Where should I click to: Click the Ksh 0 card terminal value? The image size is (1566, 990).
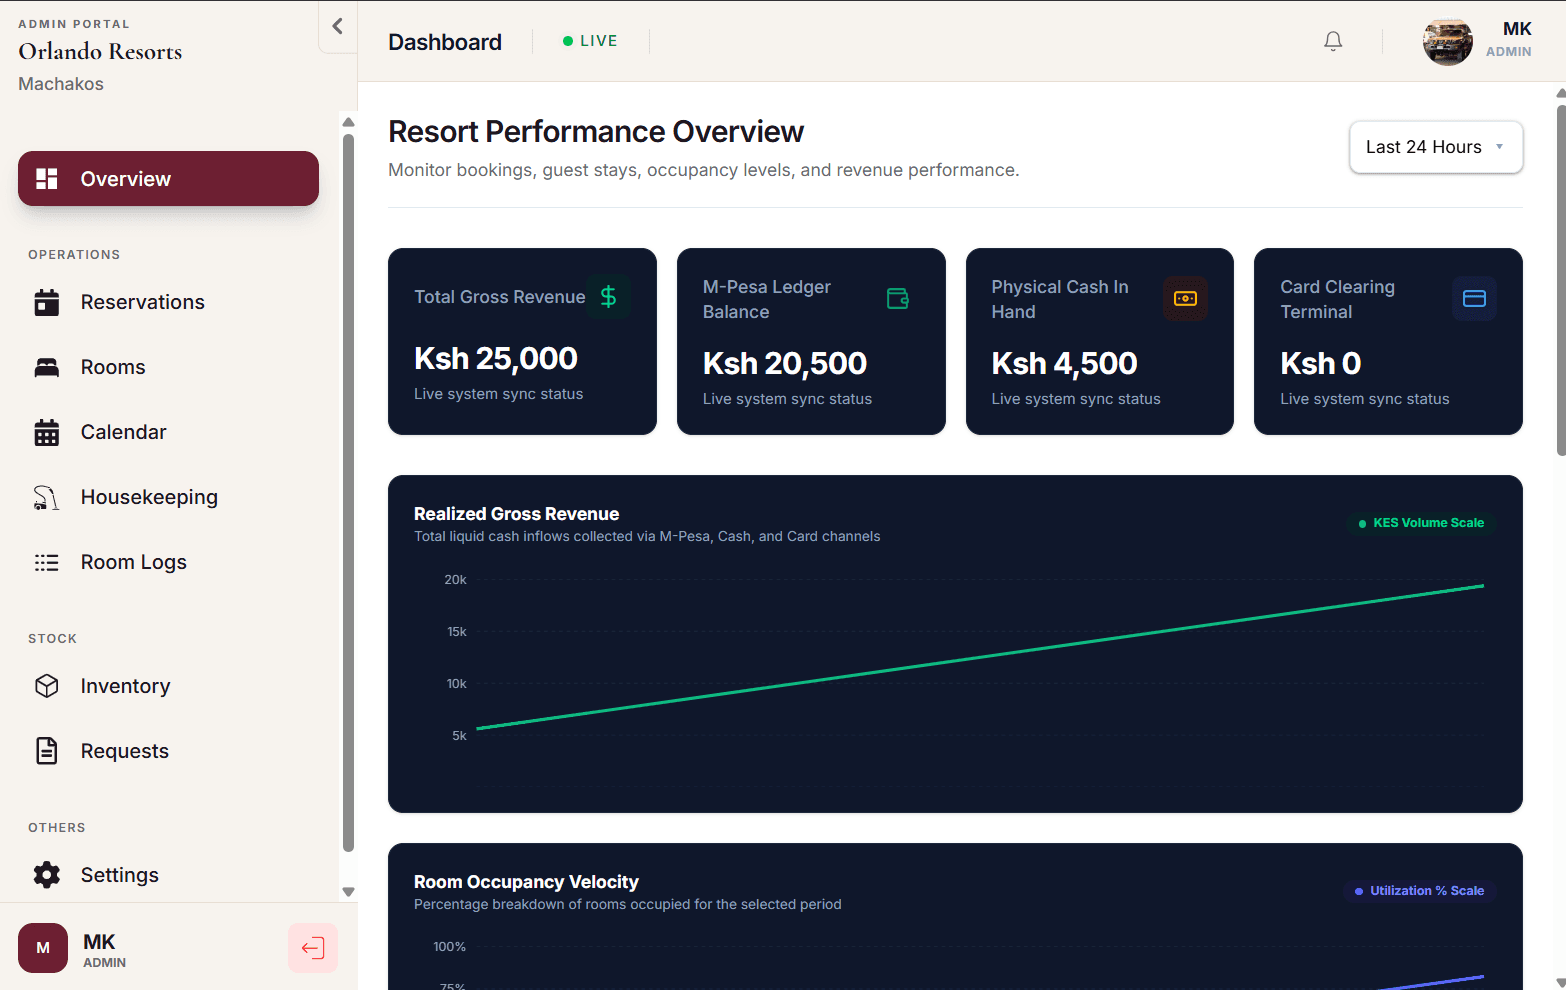click(1321, 363)
